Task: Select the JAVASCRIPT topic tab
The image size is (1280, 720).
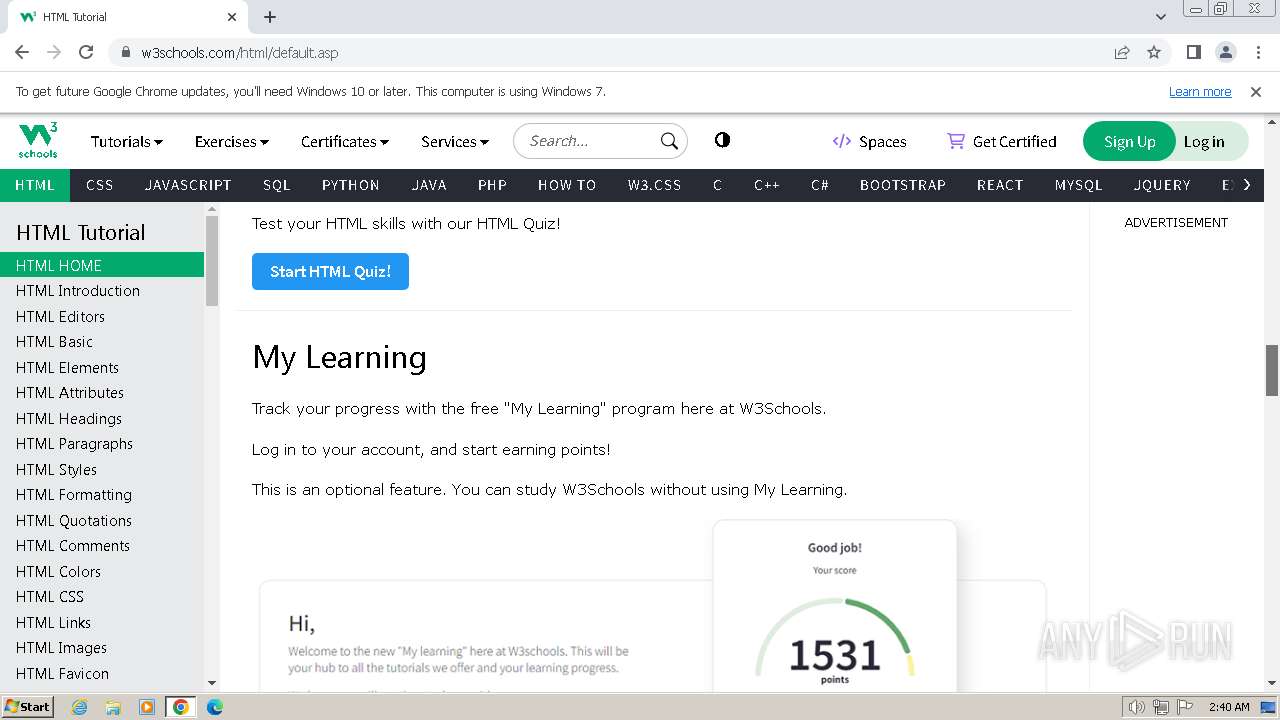Action: coord(188,185)
